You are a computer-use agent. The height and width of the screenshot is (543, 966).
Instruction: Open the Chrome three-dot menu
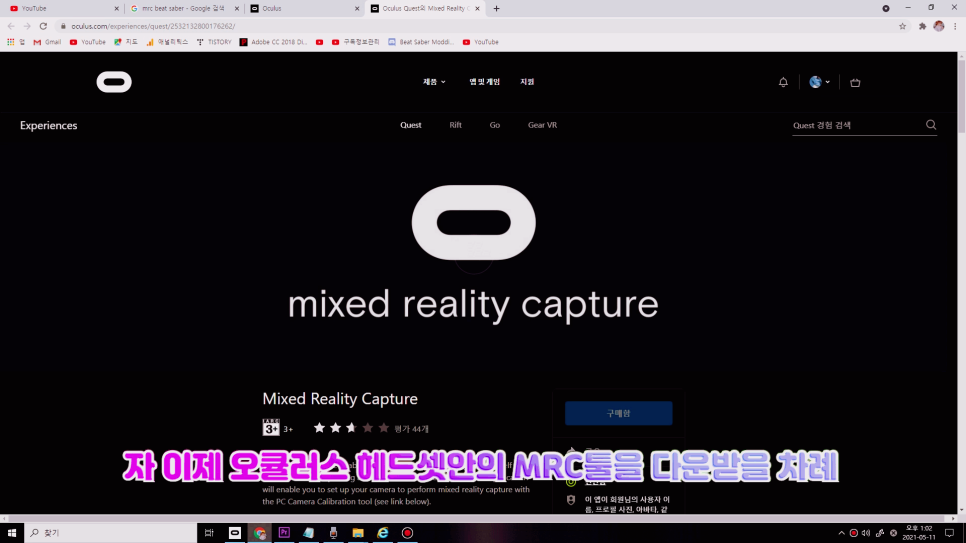tap(956, 26)
